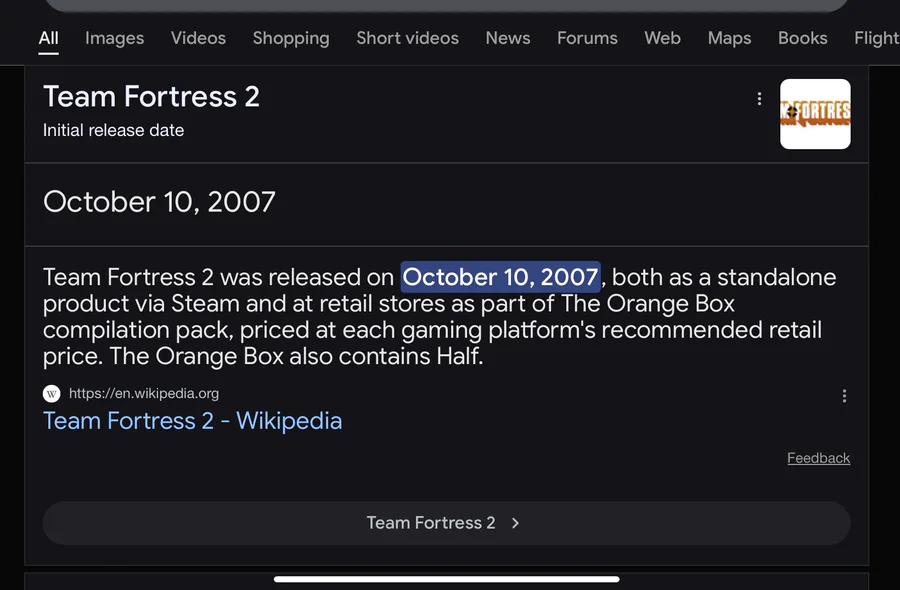Switch to the Videos tab
This screenshot has height=590, width=900.
[x=198, y=38]
